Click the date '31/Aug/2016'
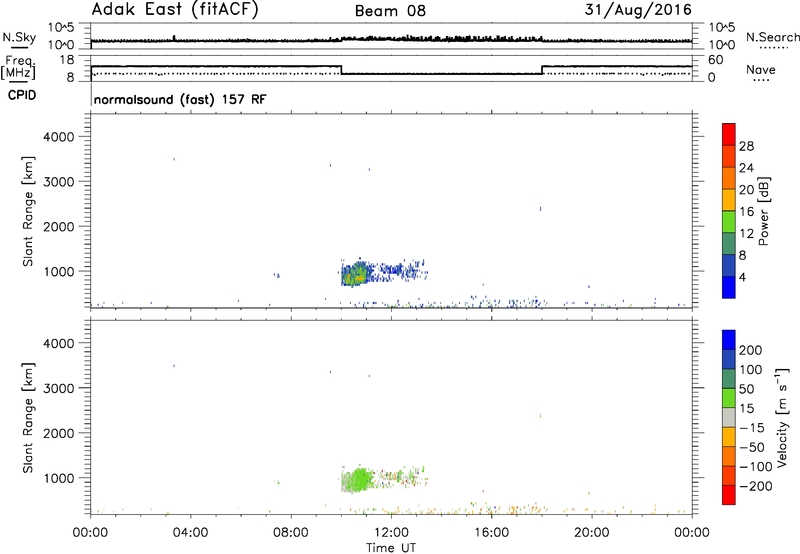 tap(638, 10)
